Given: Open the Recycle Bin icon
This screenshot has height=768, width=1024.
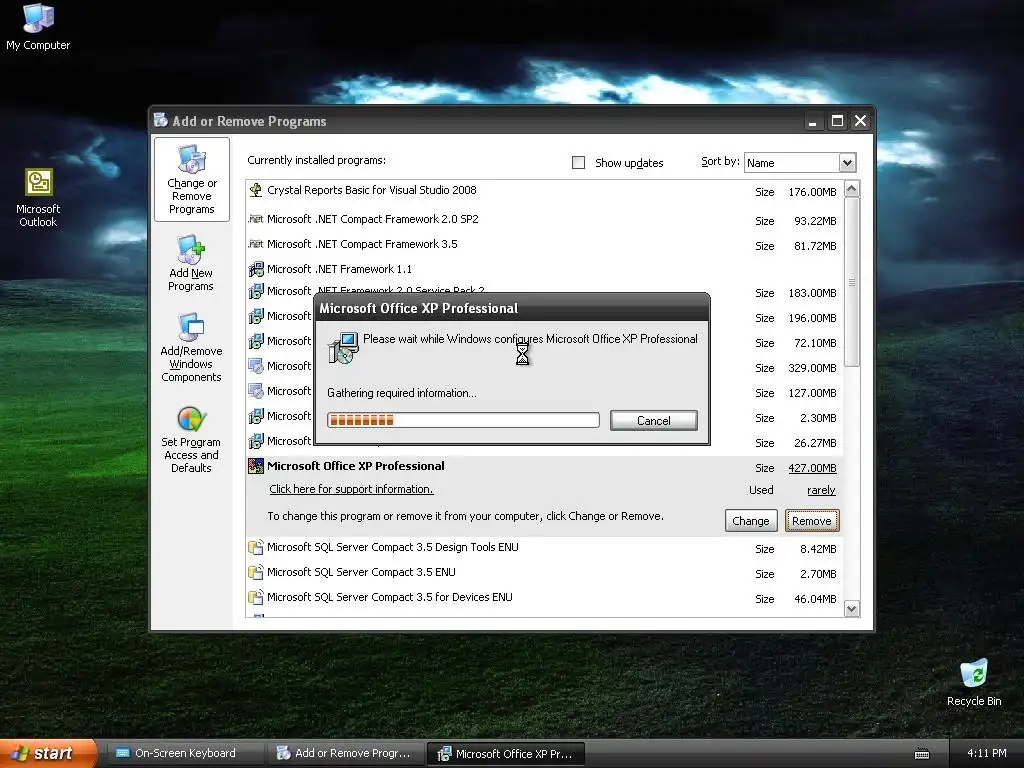Looking at the screenshot, I should point(974,682).
